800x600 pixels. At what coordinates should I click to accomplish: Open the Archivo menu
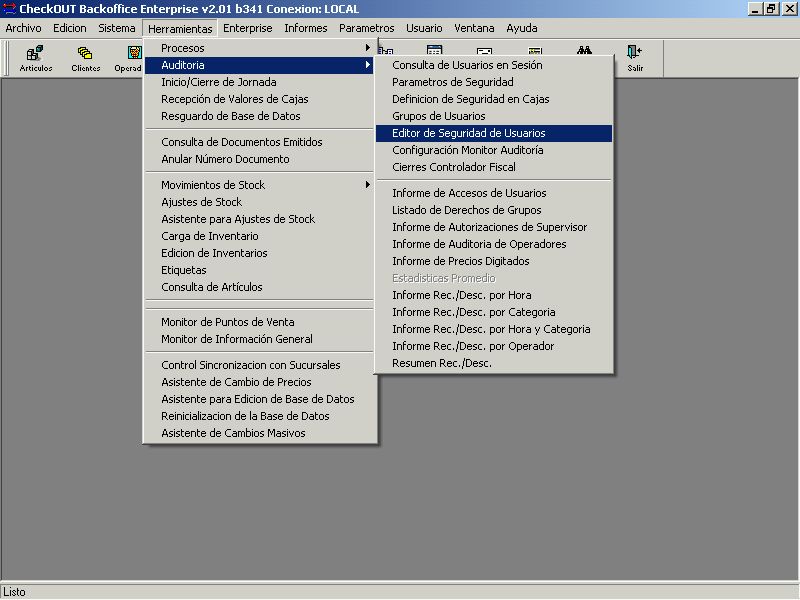(x=23, y=28)
